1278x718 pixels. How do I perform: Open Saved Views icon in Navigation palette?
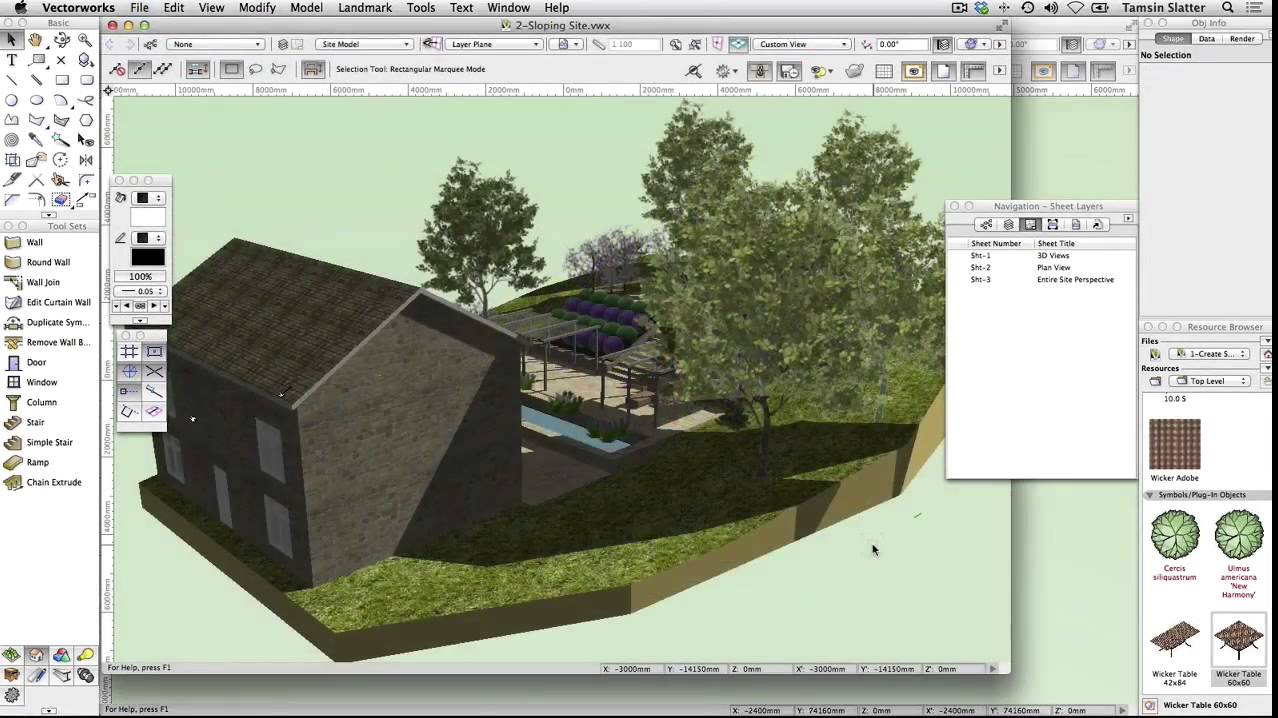tap(1075, 224)
